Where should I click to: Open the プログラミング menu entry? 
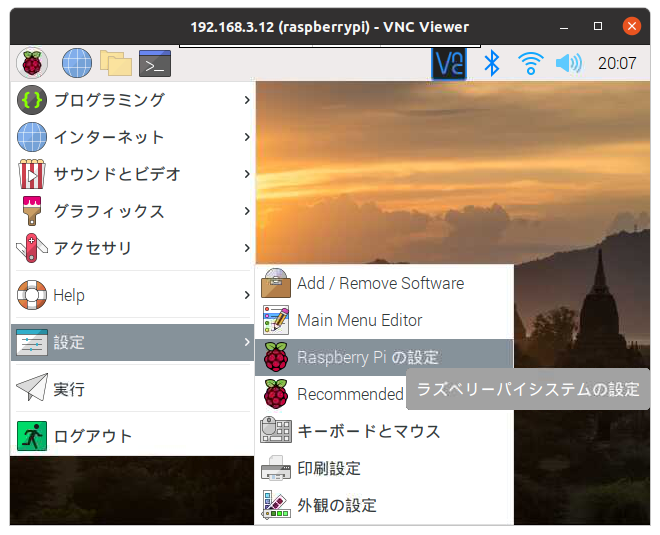[x=132, y=100]
